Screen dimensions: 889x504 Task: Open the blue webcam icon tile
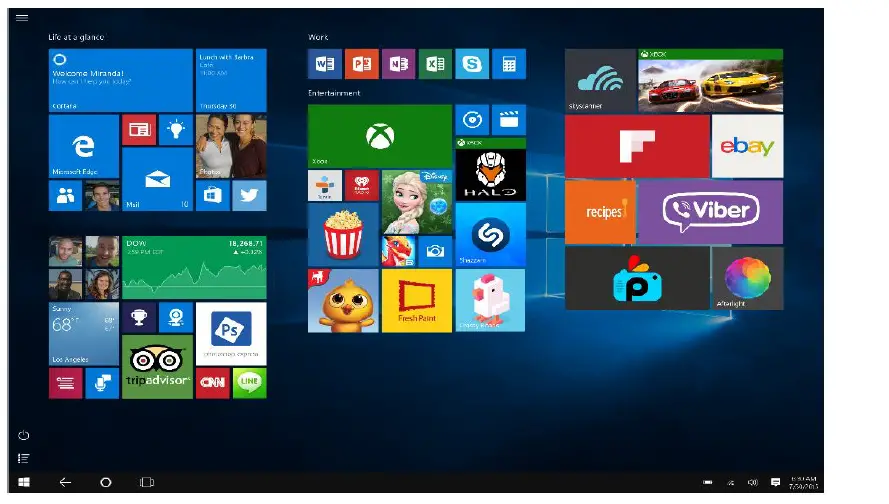click(x=176, y=317)
